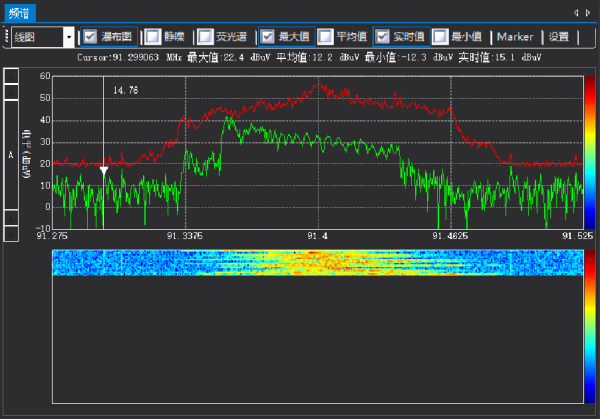
Task: Click inside the 线图 combo box field
Action: (38, 37)
